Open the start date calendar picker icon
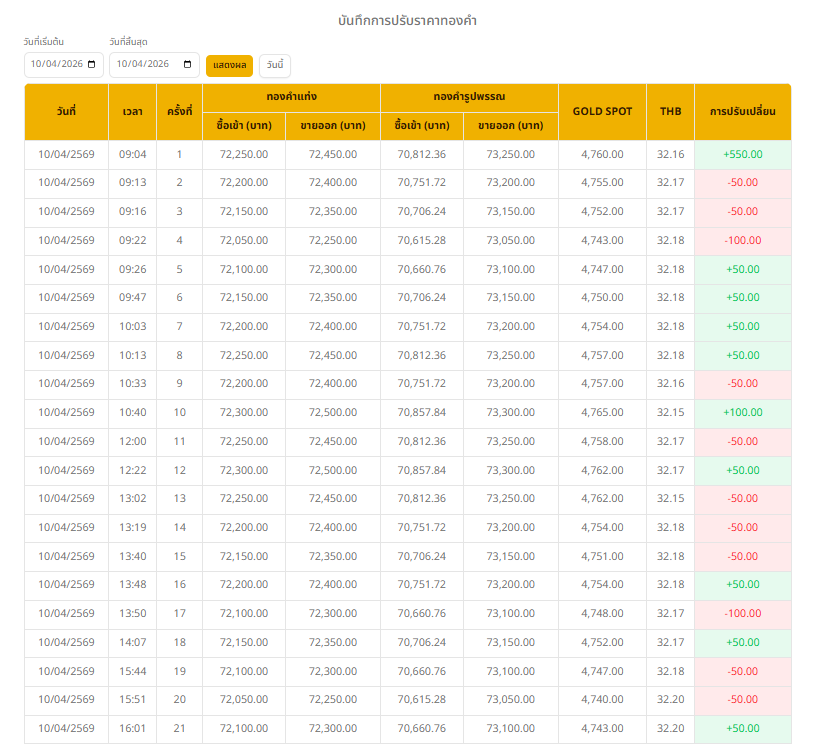 (92, 64)
